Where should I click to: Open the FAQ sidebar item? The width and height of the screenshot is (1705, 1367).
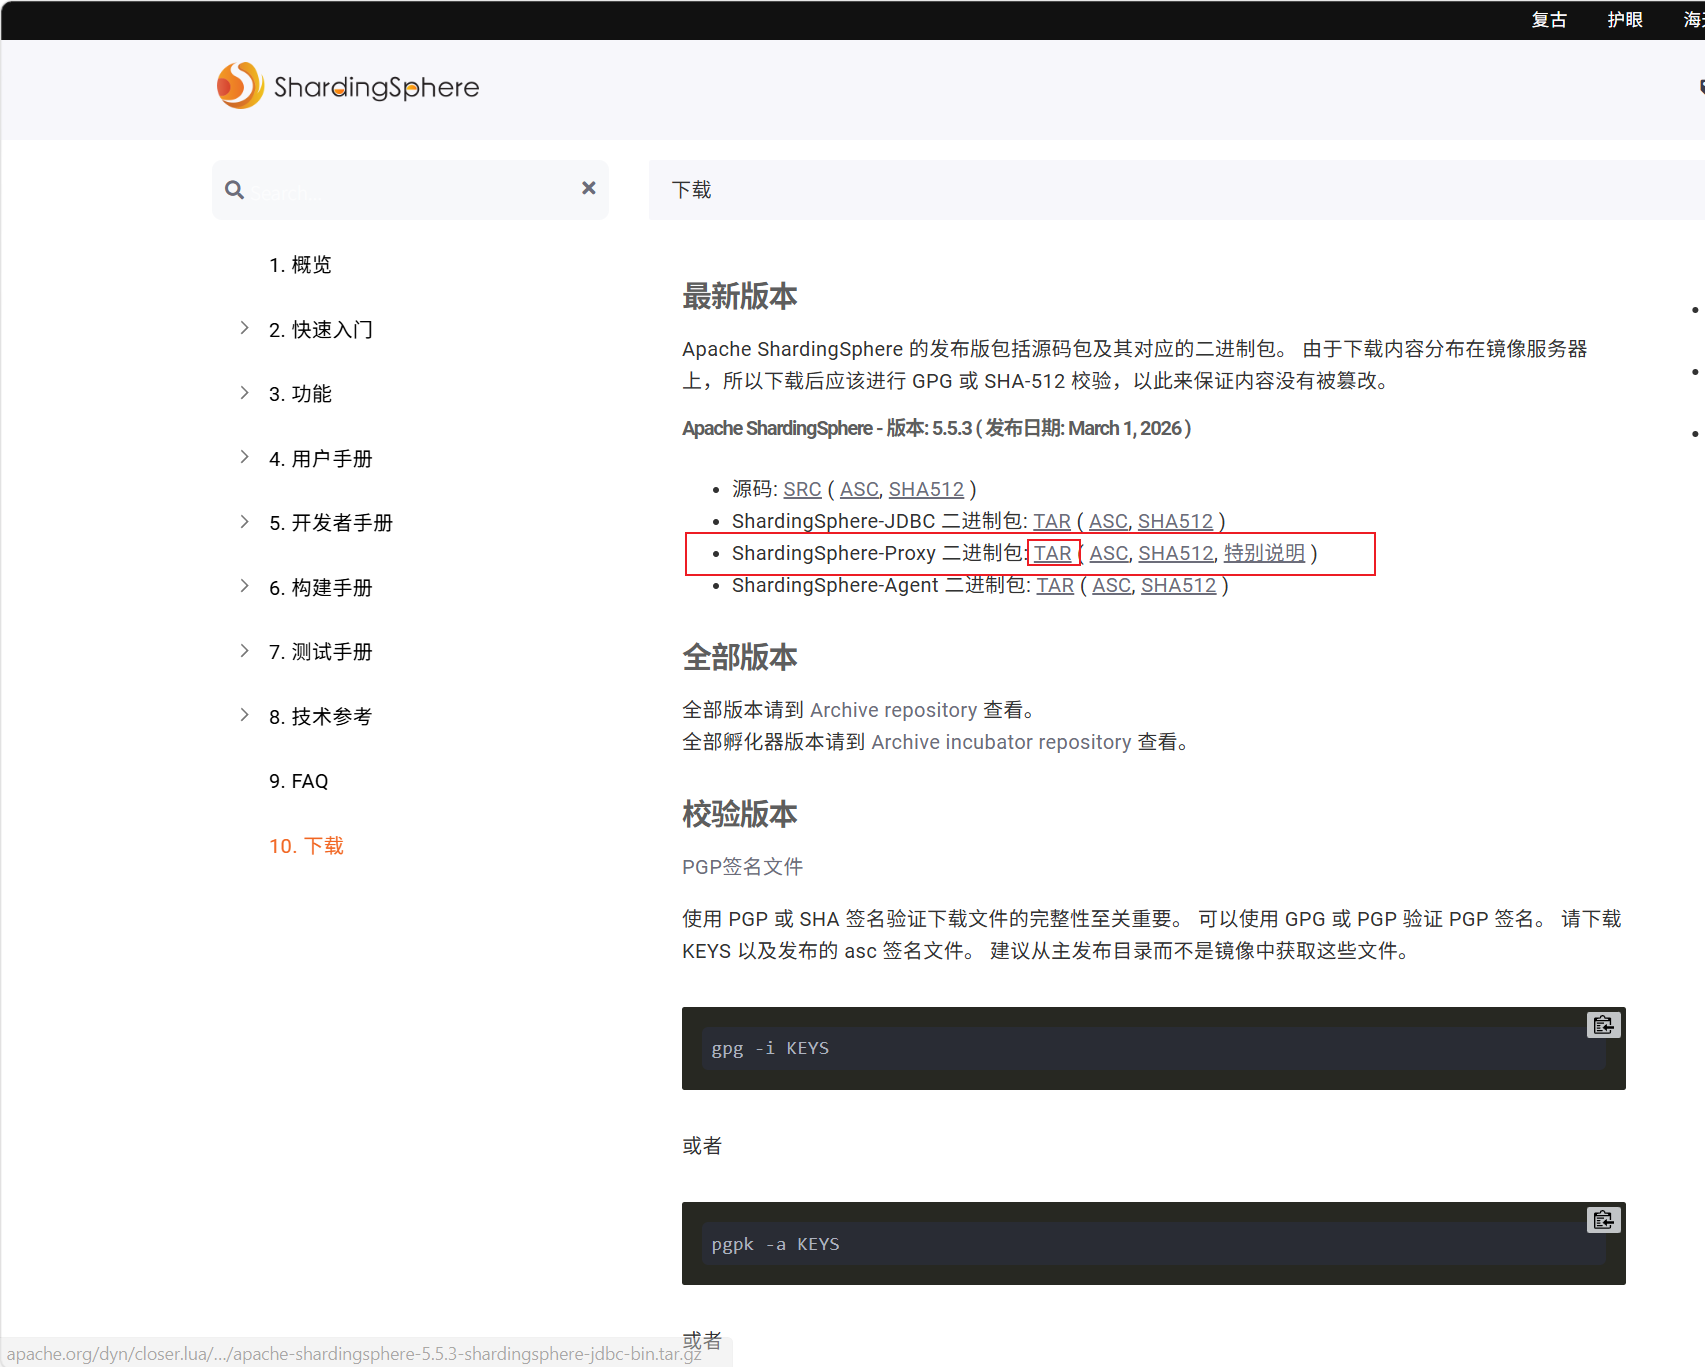pos(298,781)
